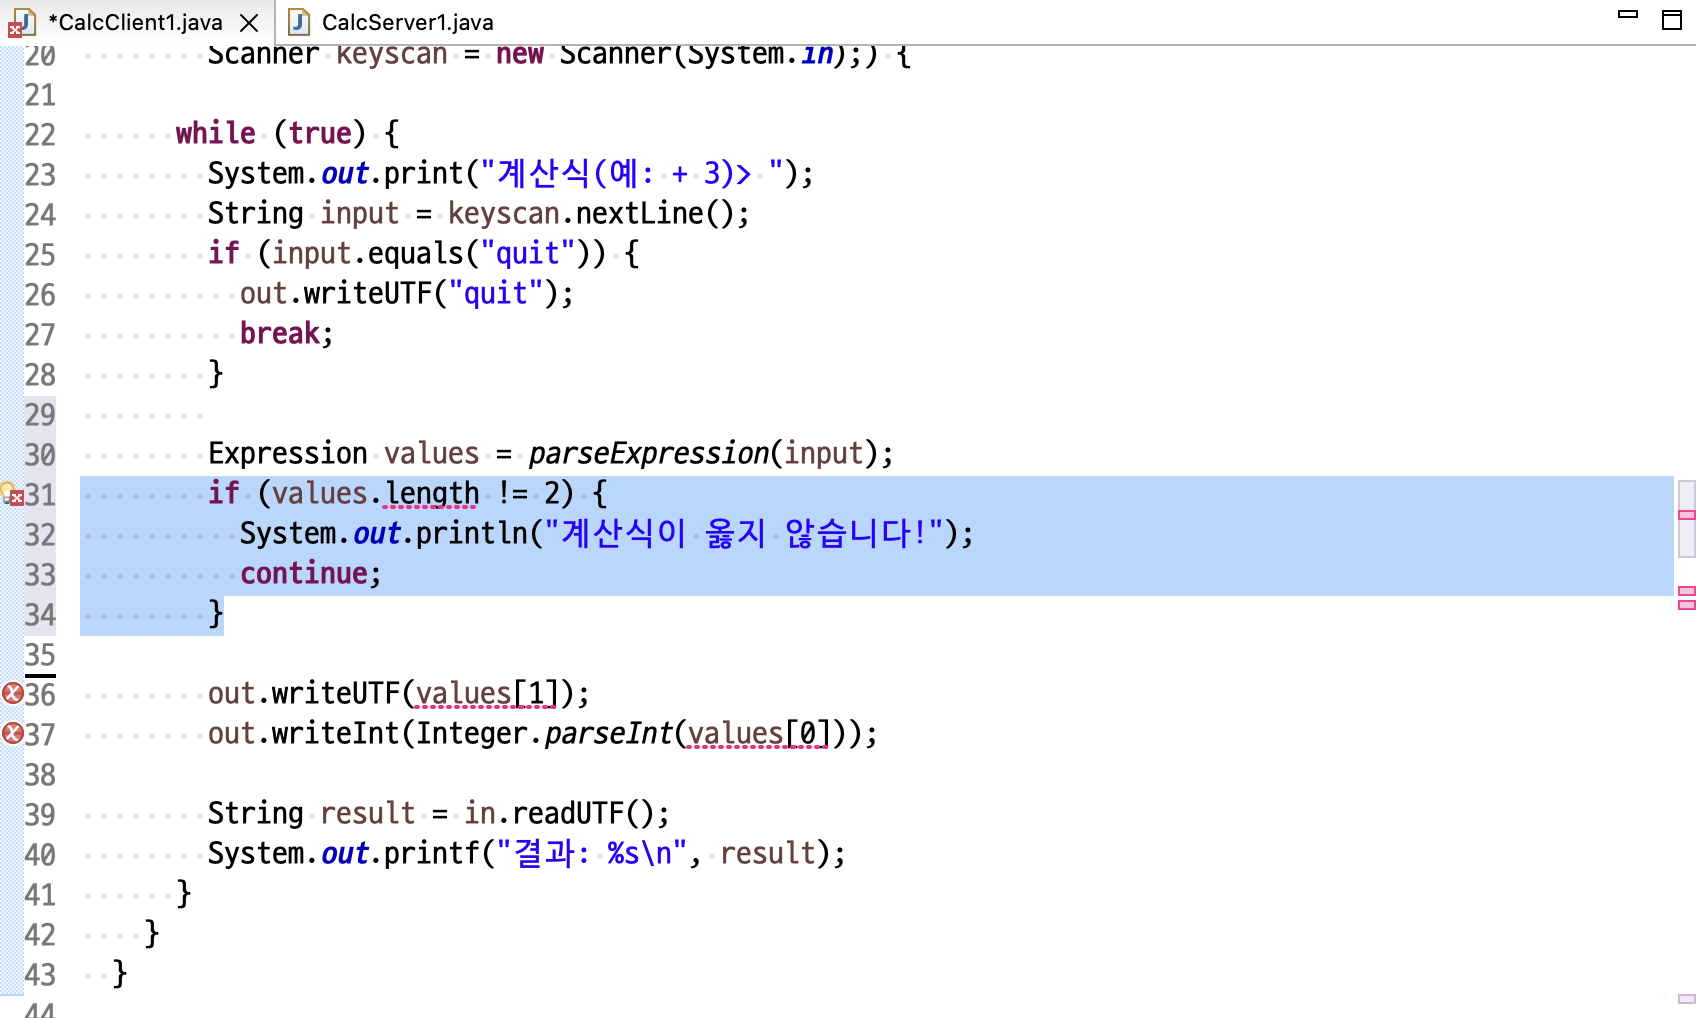This screenshot has height=1018, width=1696.
Task: Click the error marker on line 36
Action: (x=13, y=693)
